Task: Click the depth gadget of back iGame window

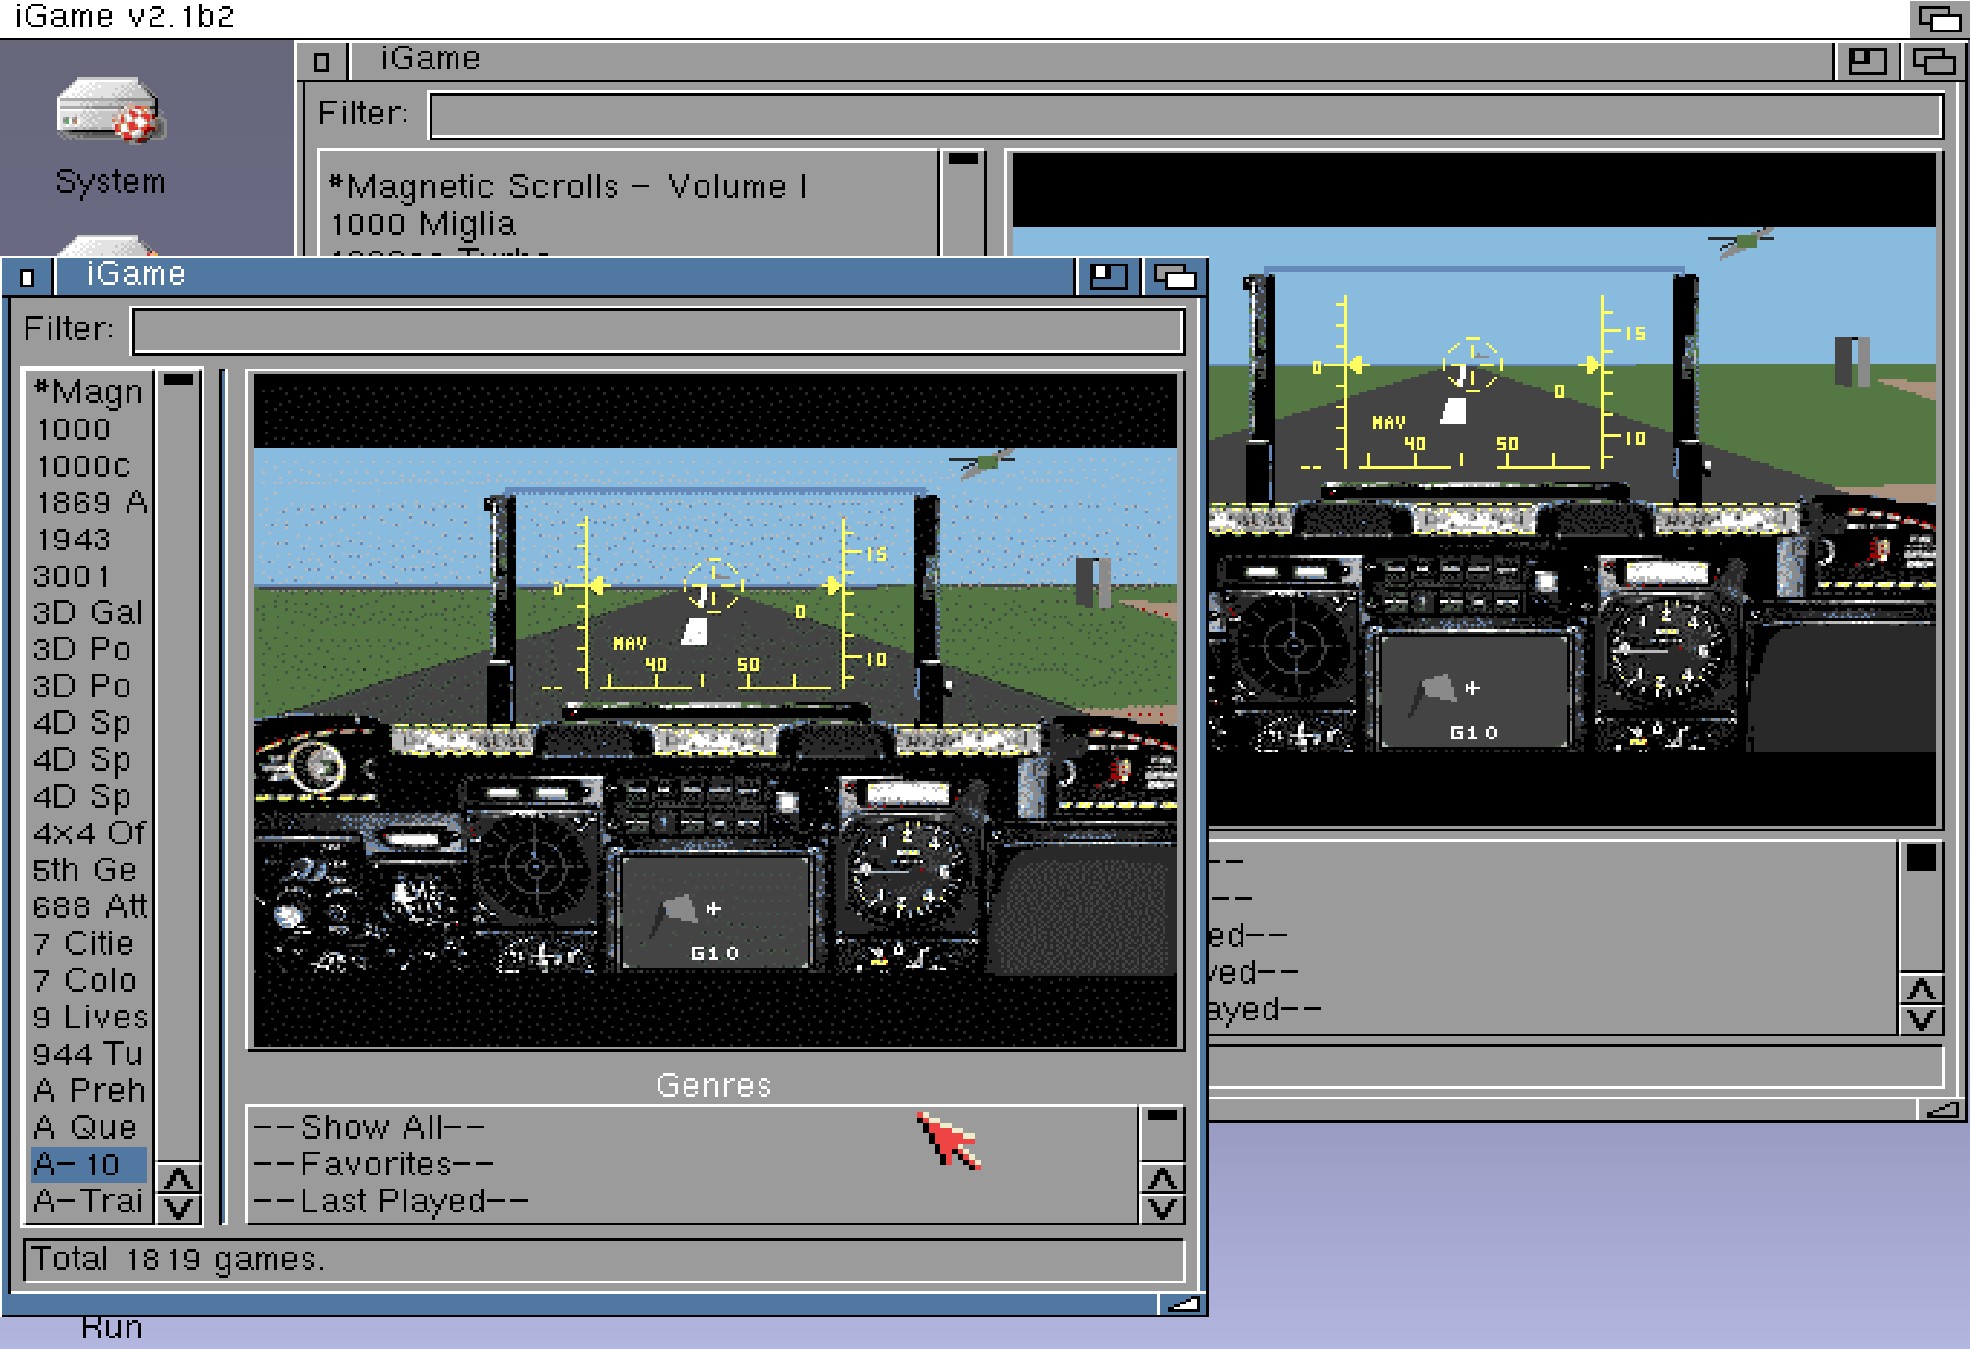Action: pos(1933,62)
